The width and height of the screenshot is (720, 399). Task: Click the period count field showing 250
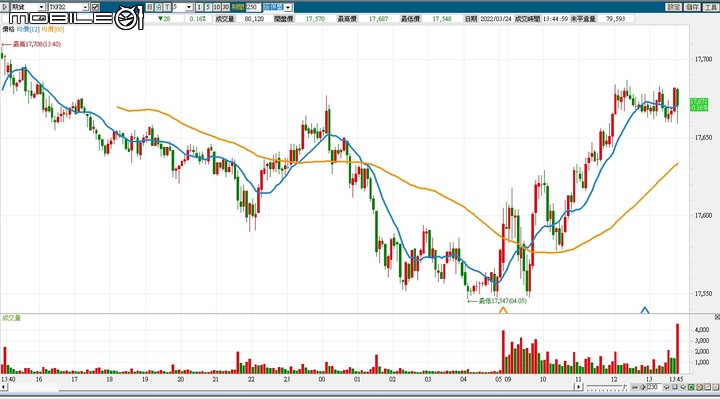[253, 7]
